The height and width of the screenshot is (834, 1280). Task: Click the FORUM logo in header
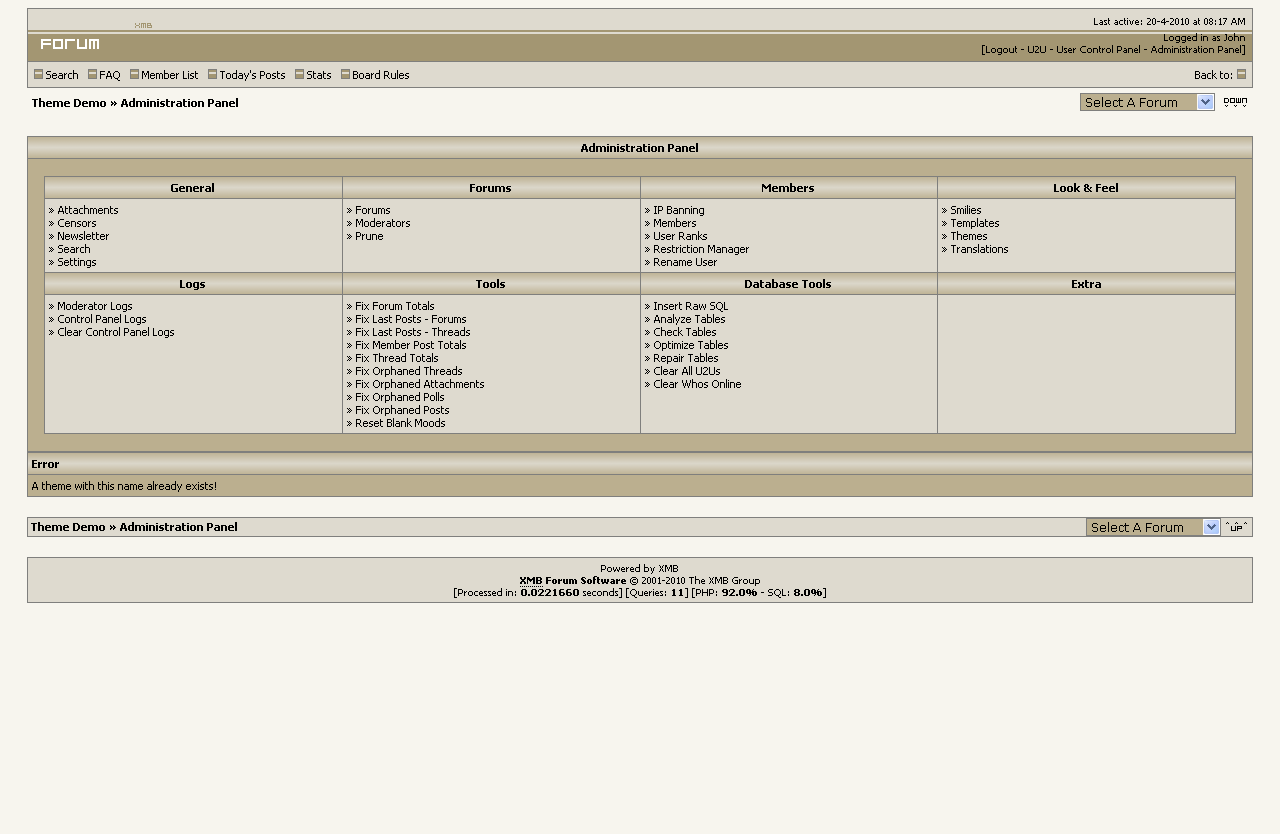(70, 44)
